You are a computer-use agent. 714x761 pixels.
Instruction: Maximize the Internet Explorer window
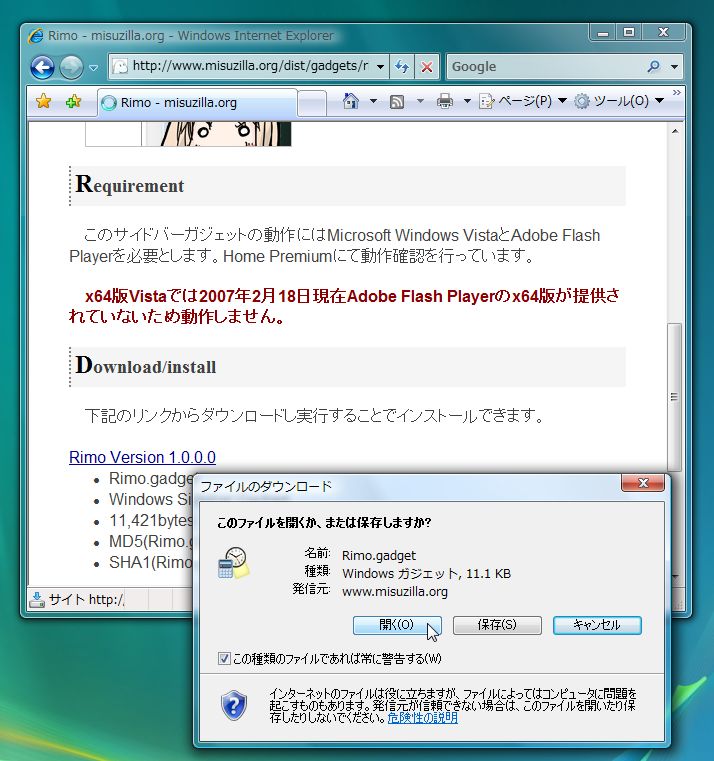click(629, 33)
